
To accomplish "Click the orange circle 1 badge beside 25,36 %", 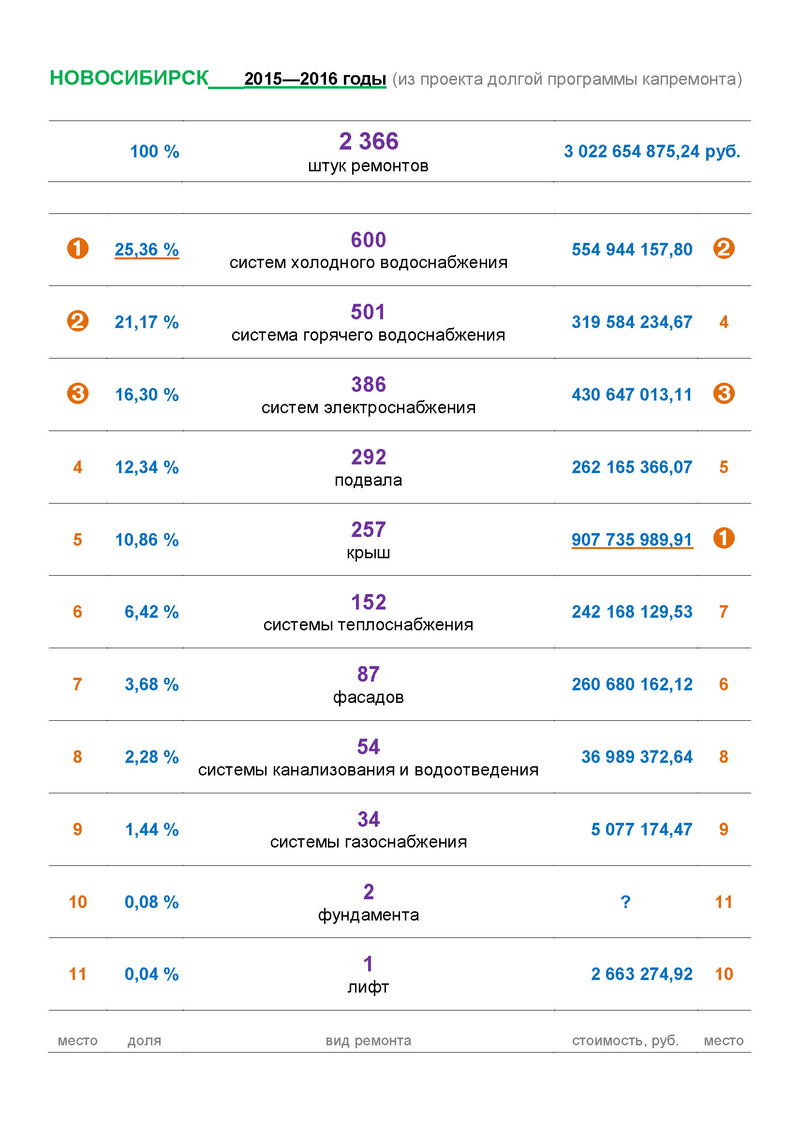I will [78, 249].
